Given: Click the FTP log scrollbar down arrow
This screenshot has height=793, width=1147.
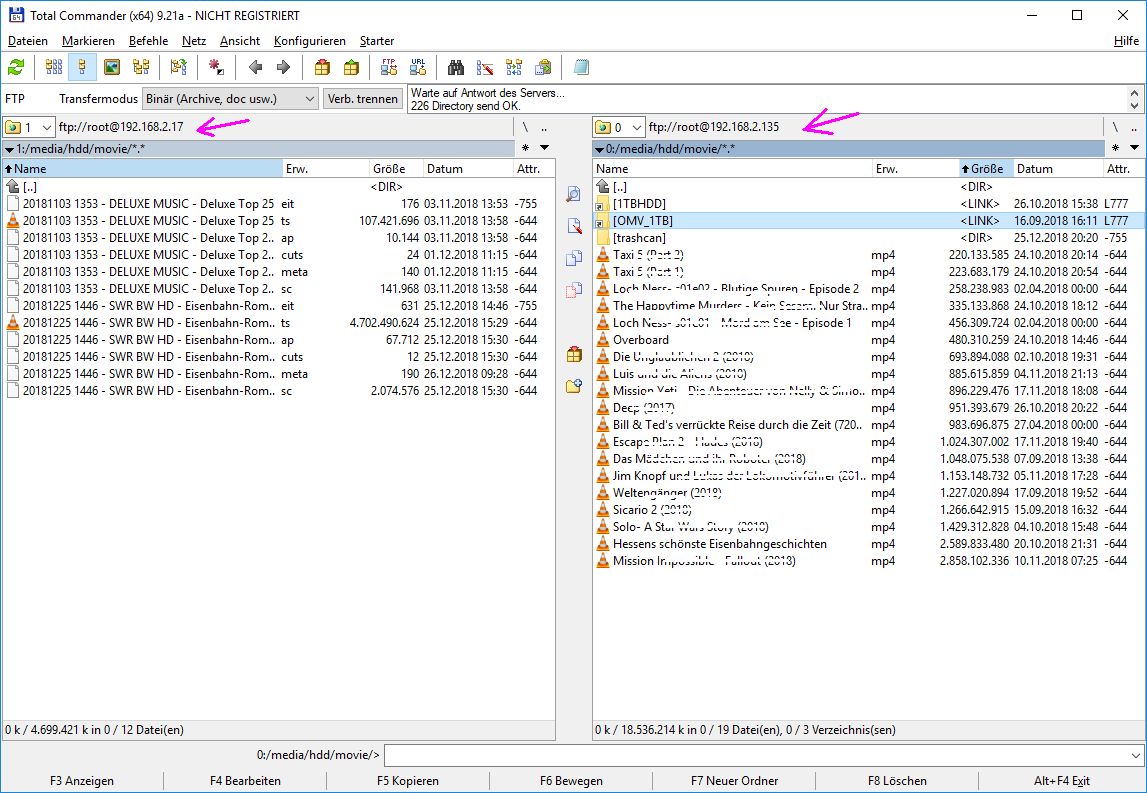Looking at the screenshot, I should click(1135, 105).
